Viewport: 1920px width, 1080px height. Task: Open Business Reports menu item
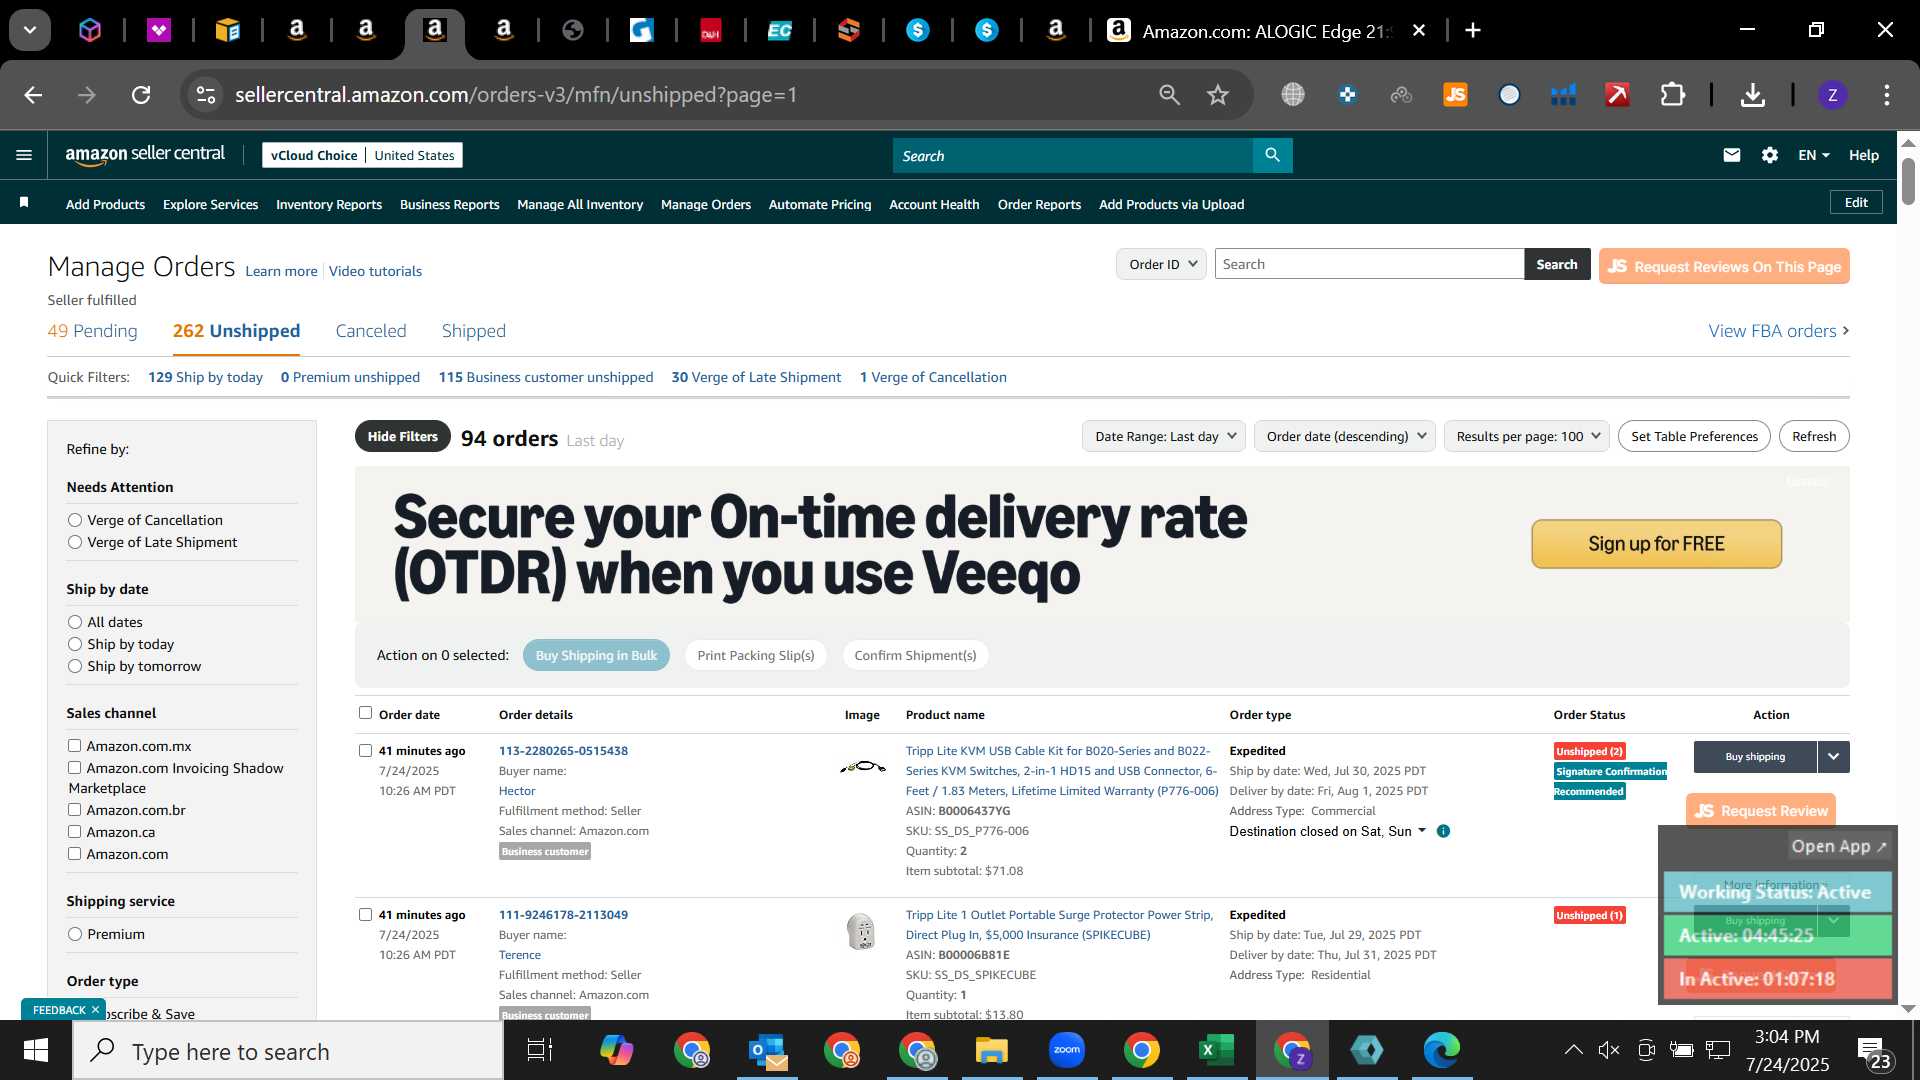click(x=449, y=204)
